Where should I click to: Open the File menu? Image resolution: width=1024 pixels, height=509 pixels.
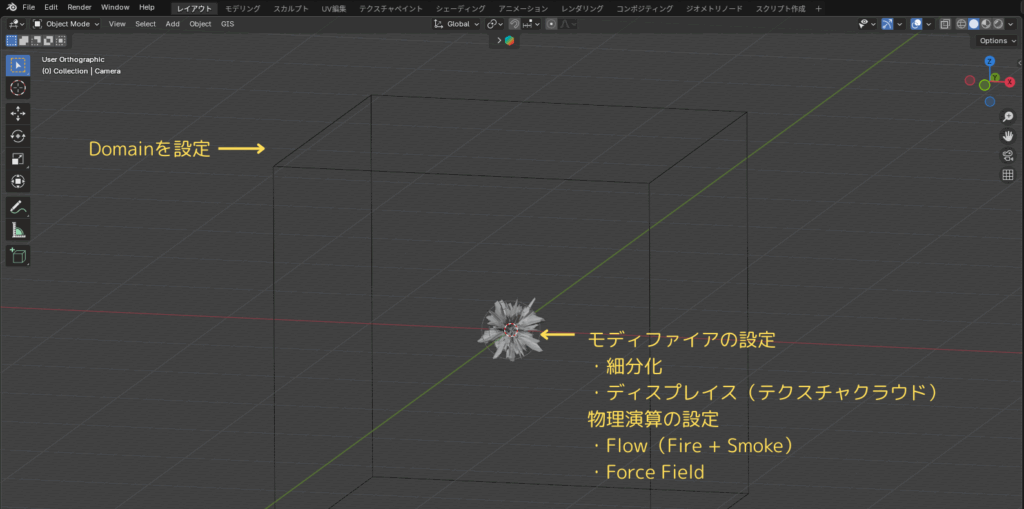(x=29, y=8)
